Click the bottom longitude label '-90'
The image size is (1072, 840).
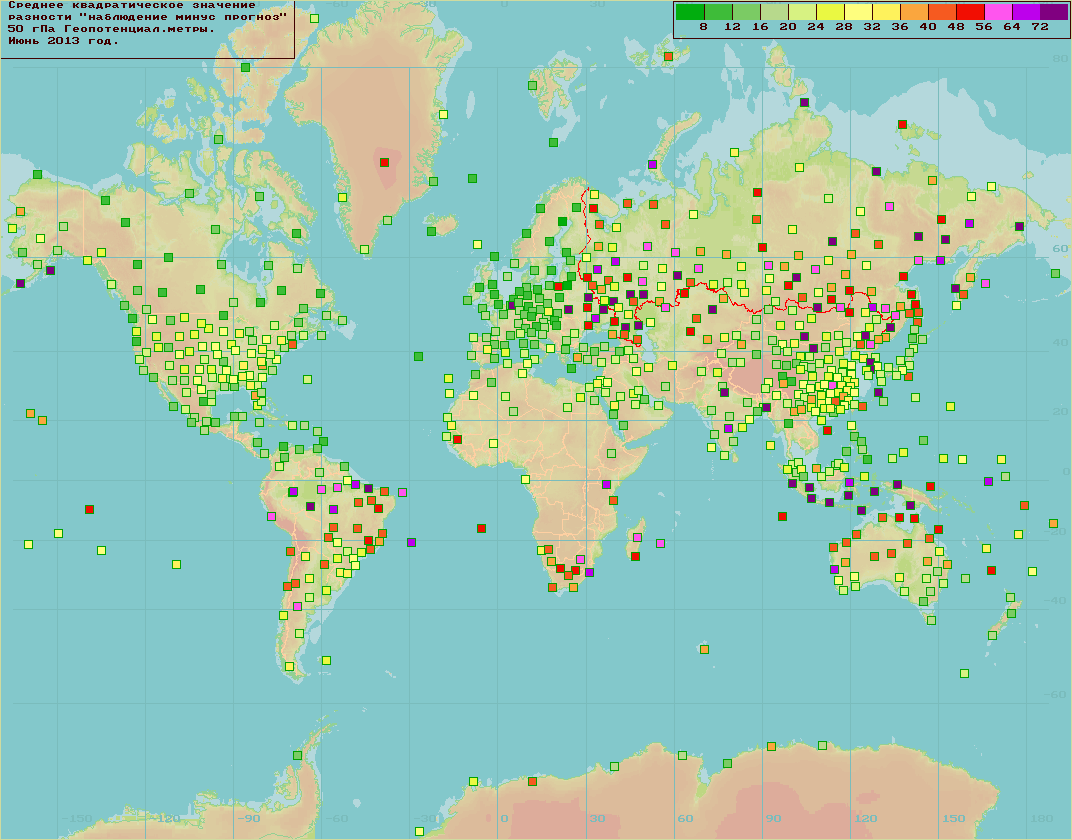click(x=249, y=818)
